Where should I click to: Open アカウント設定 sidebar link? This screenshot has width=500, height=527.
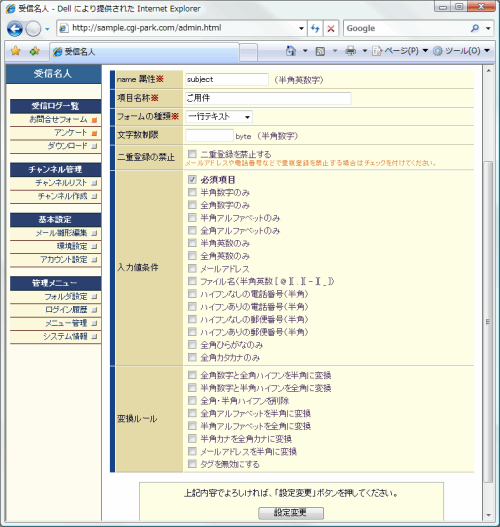click(x=64, y=259)
